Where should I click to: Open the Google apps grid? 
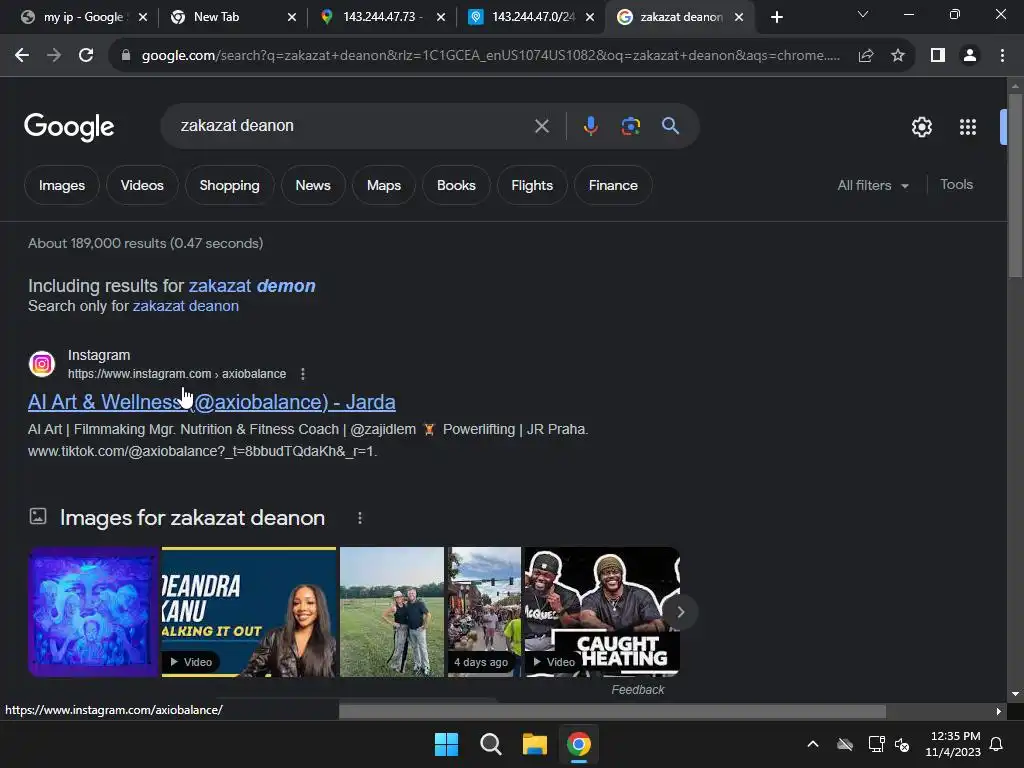(x=967, y=127)
